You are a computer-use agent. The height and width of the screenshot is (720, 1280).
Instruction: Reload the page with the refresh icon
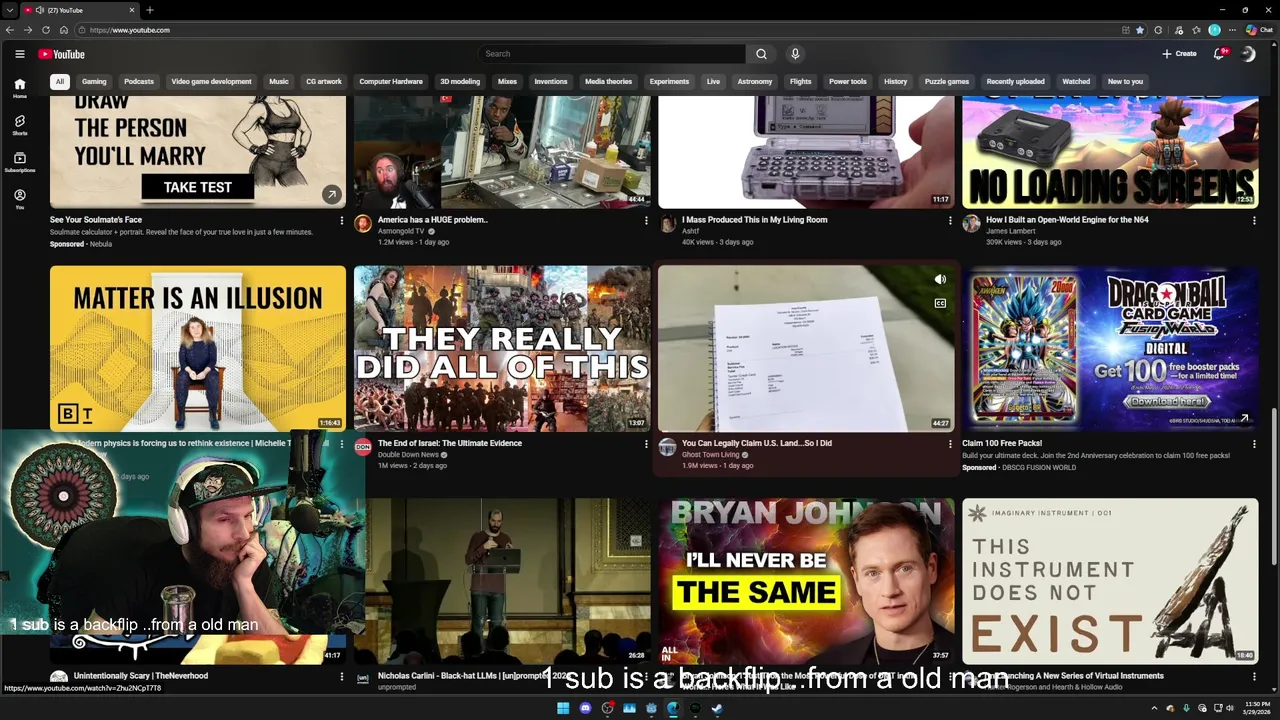(46, 30)
